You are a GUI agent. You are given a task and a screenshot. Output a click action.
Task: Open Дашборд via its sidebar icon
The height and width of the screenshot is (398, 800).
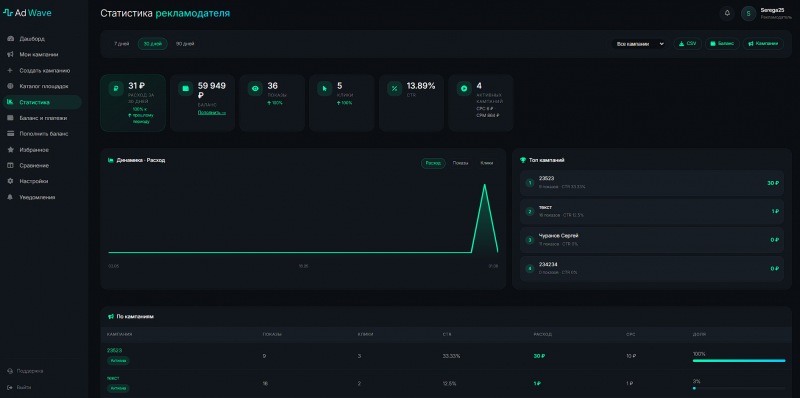(x=10, y=39)
